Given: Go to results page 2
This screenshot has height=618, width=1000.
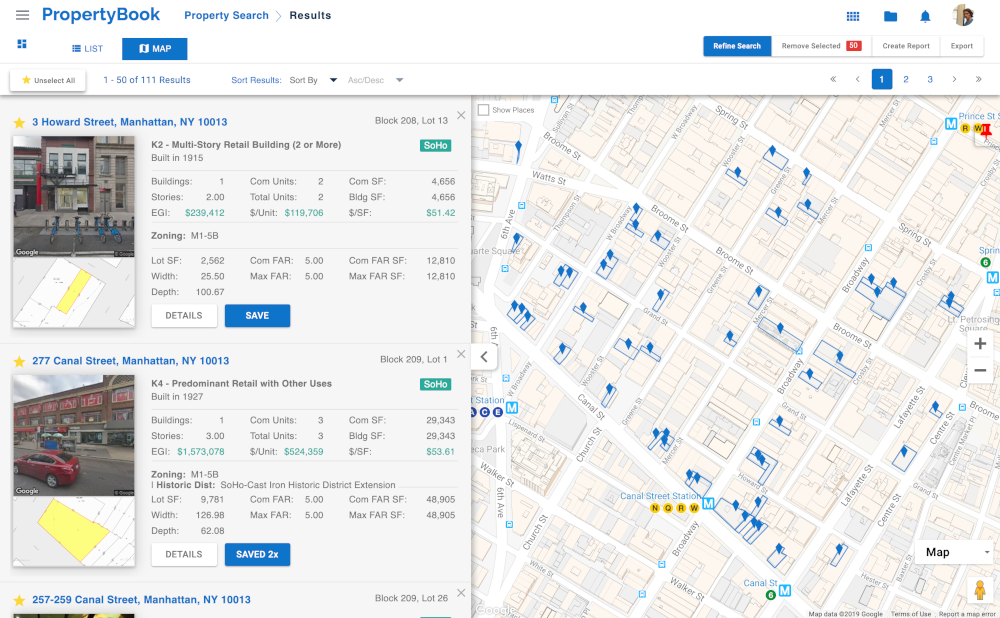Looking at the screenshot, I should (906, 80).
